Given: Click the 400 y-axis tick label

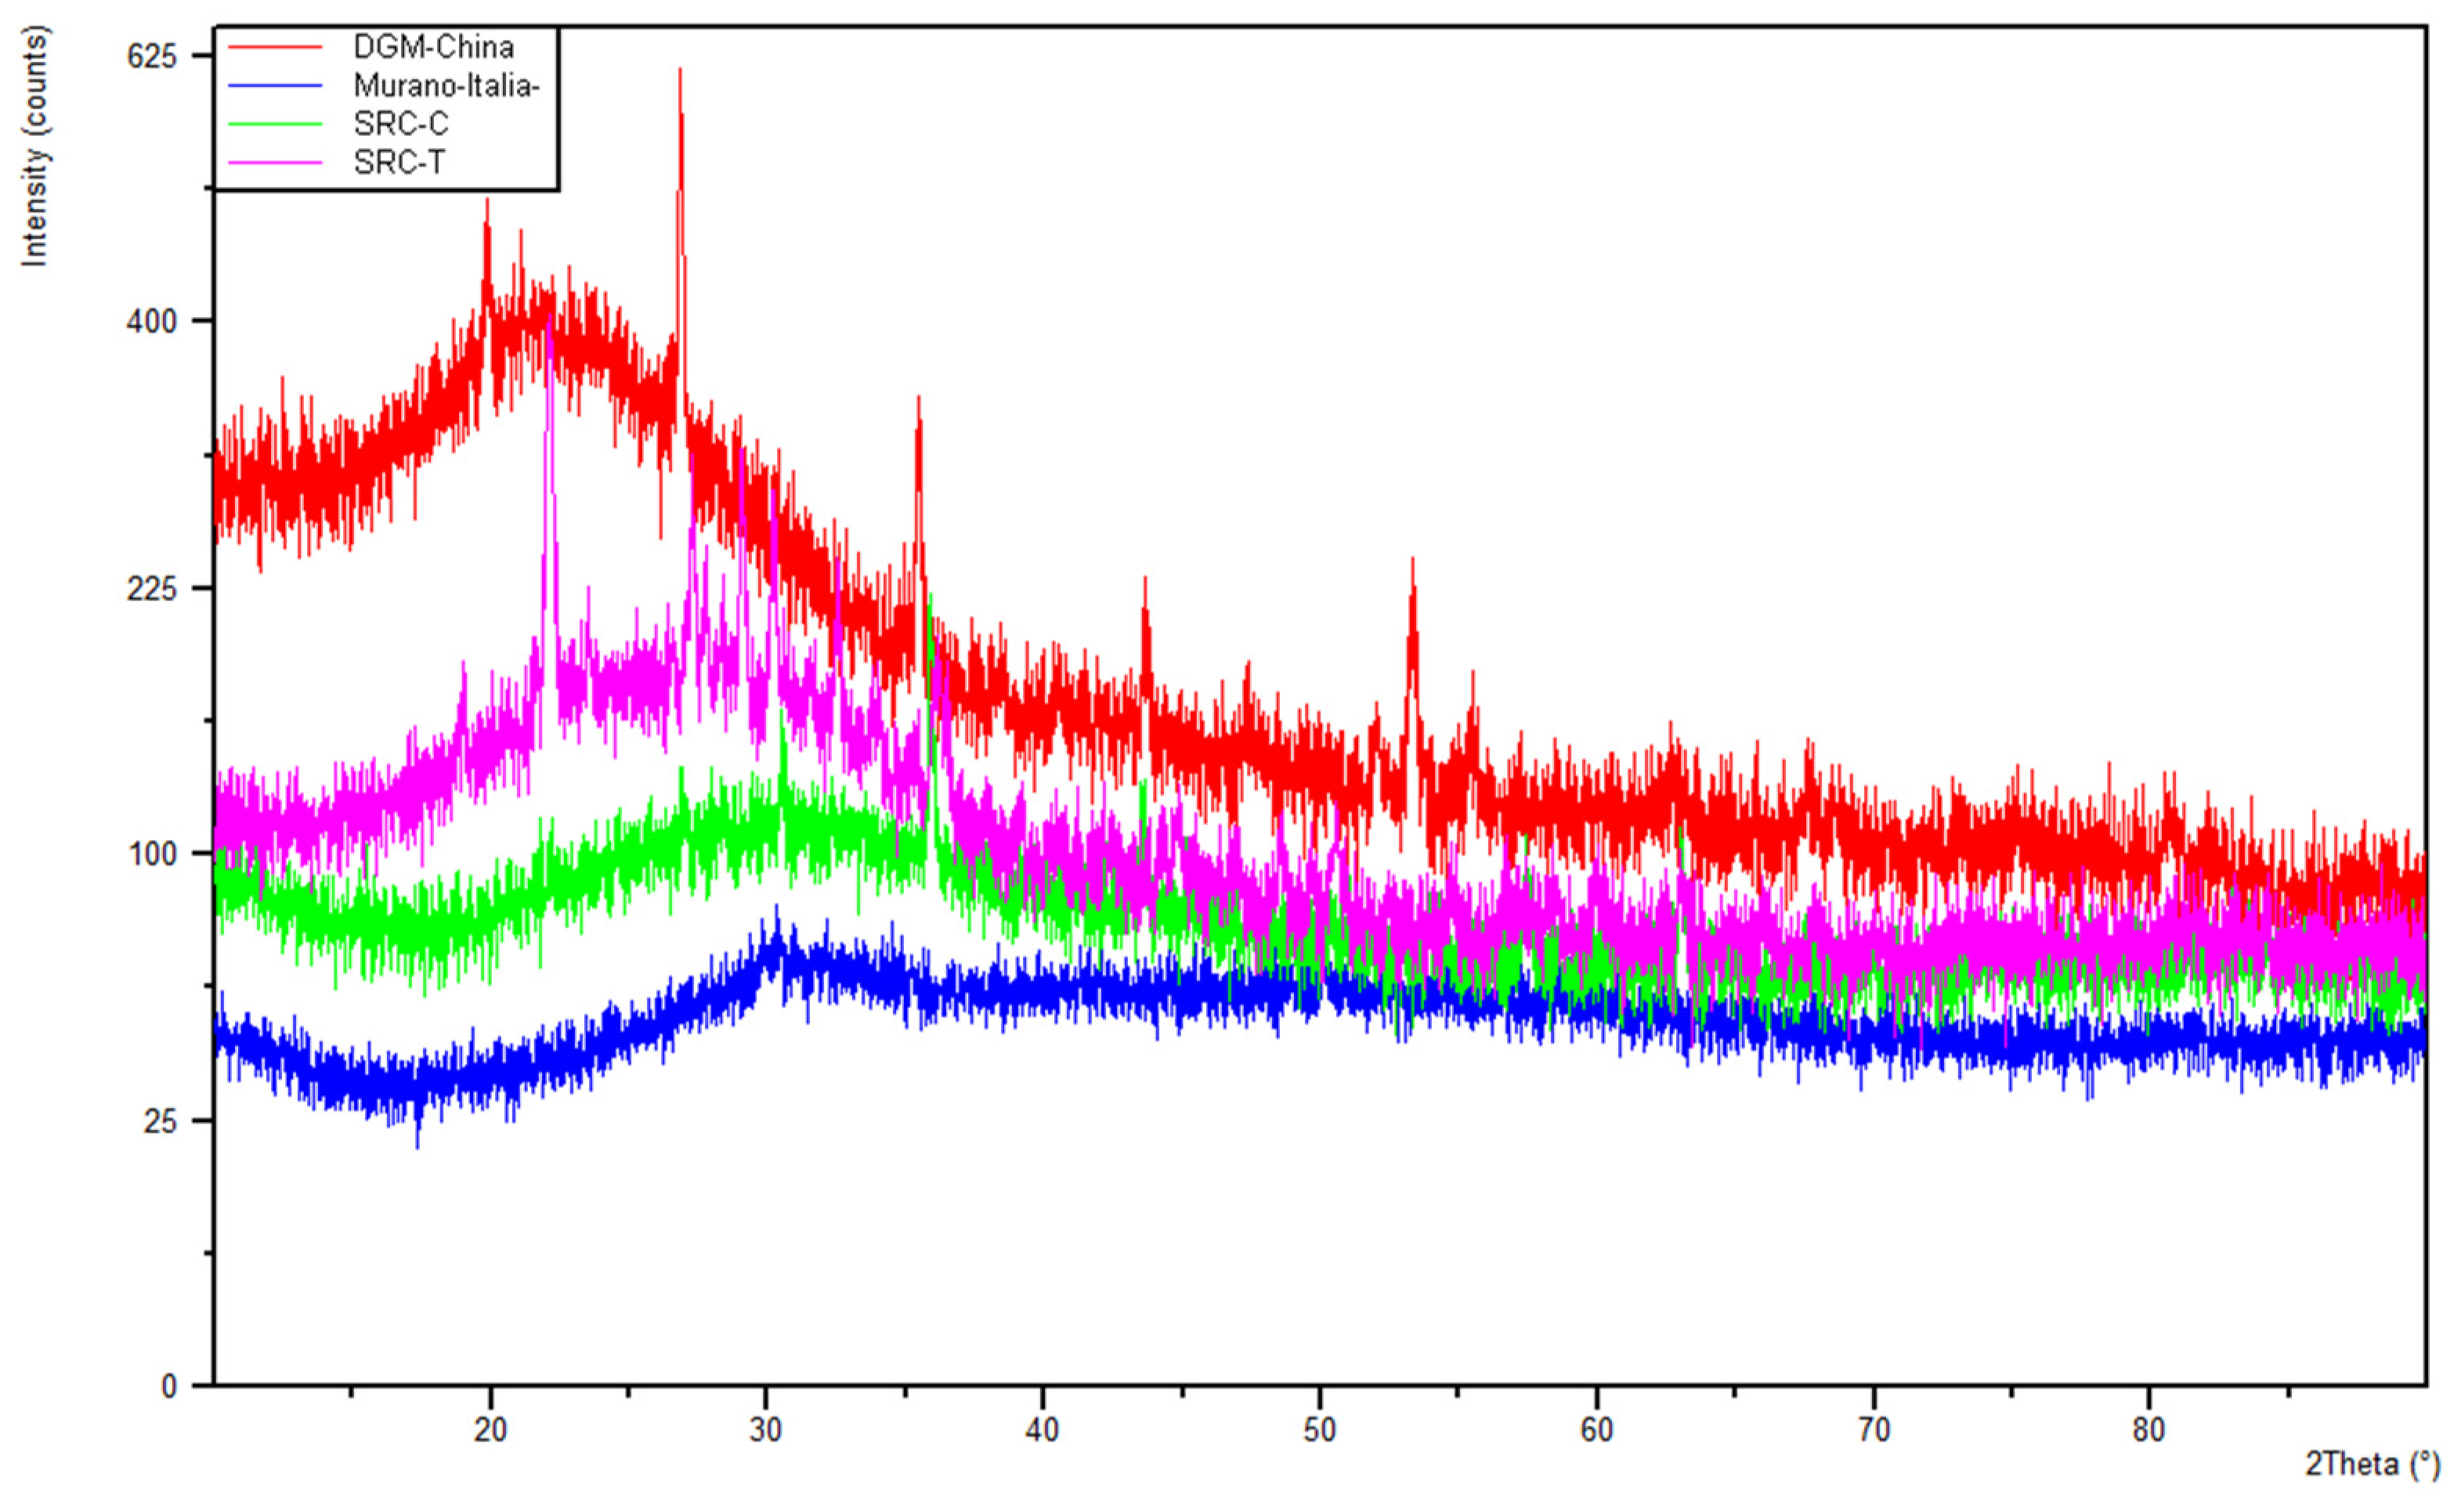Looking at the screenshot, I should [152, 322].
